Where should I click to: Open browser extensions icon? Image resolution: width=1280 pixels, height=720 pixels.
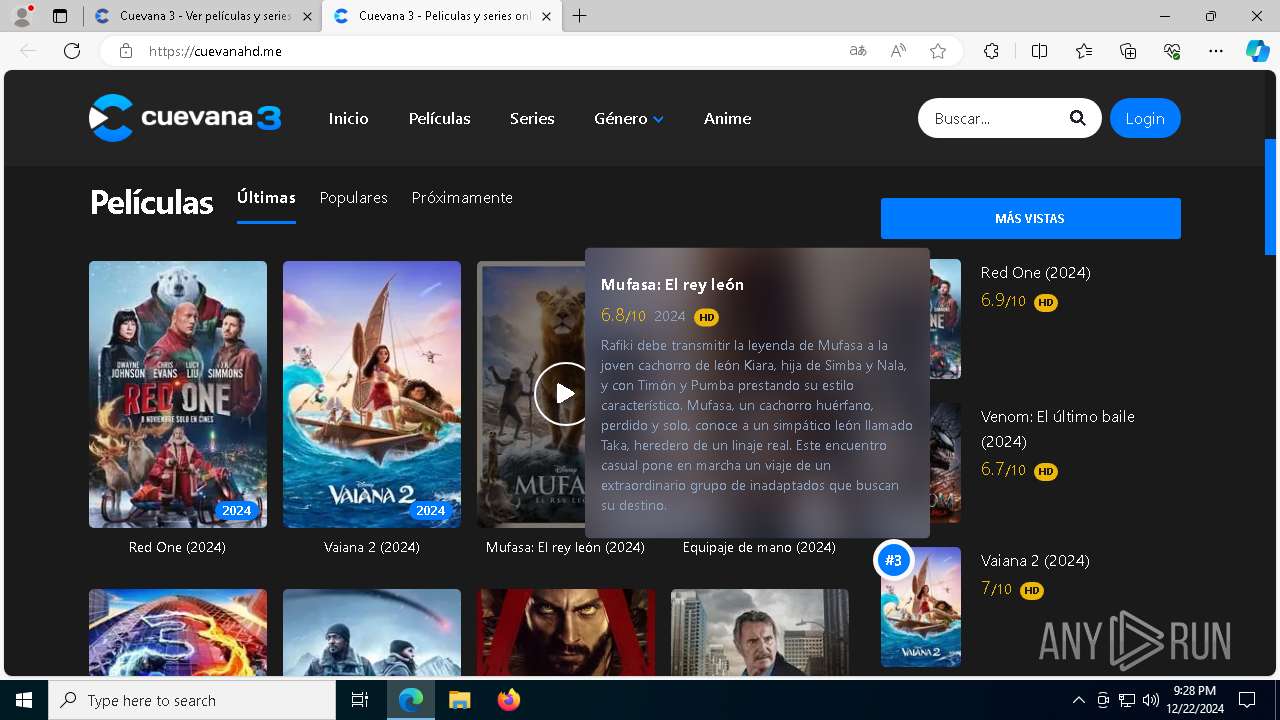tap(991, 51)
